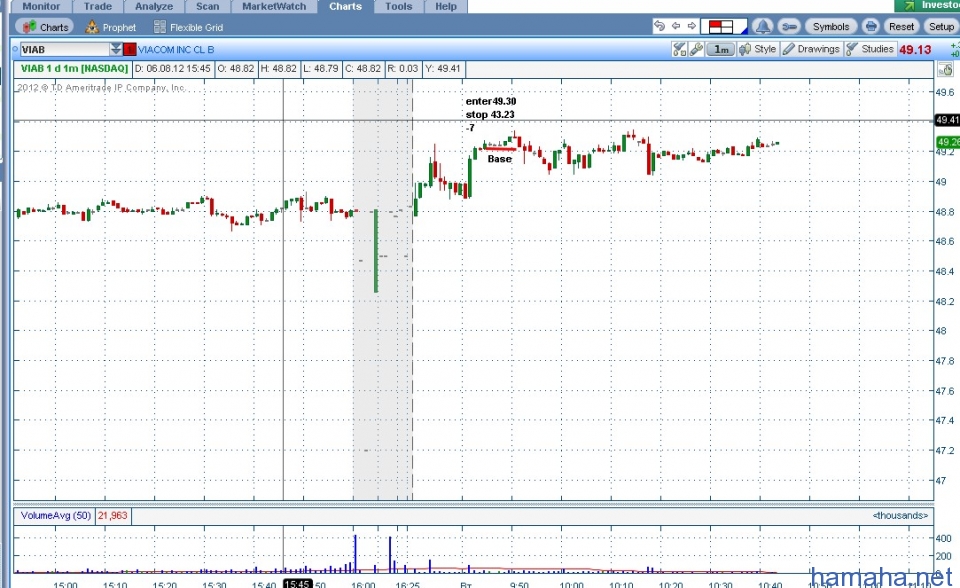
Task: Click the green 49.26 last price bubble
Action: coord(947,142)
